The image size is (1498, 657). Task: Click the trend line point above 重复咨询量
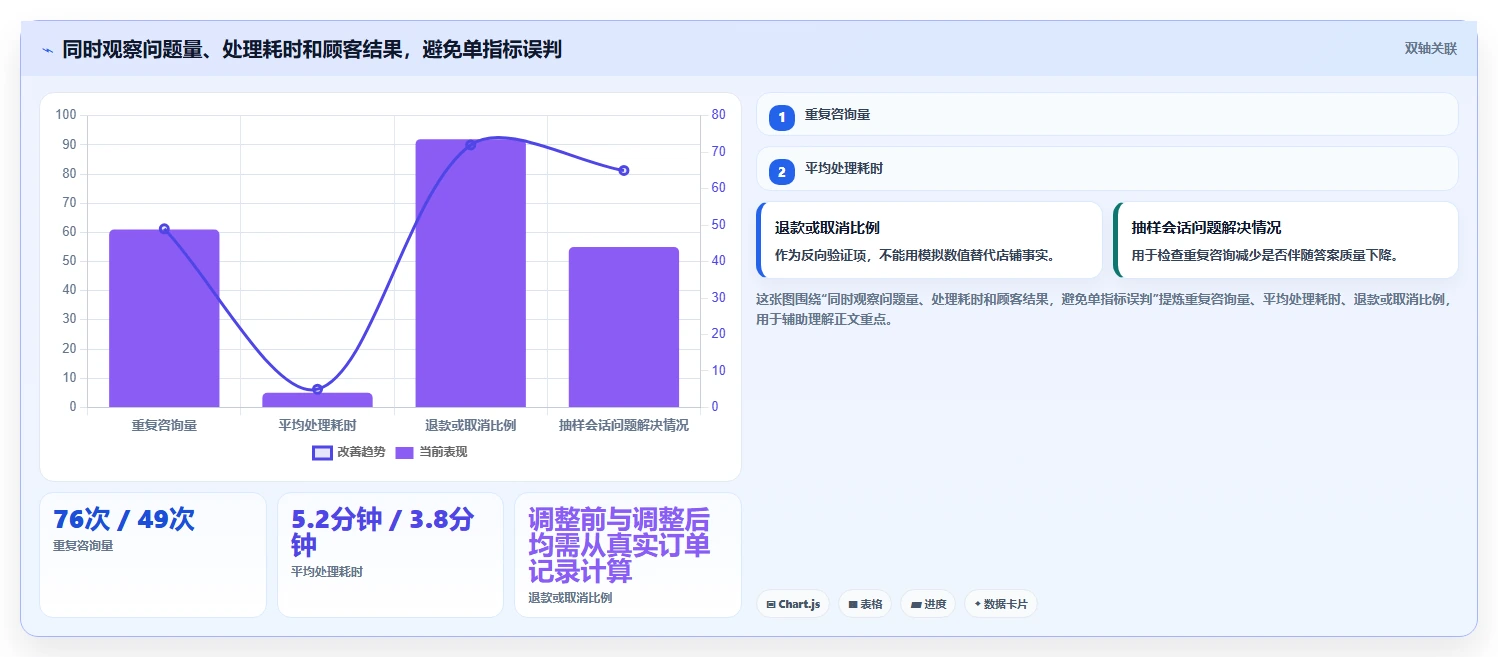(x=164, y=229)
